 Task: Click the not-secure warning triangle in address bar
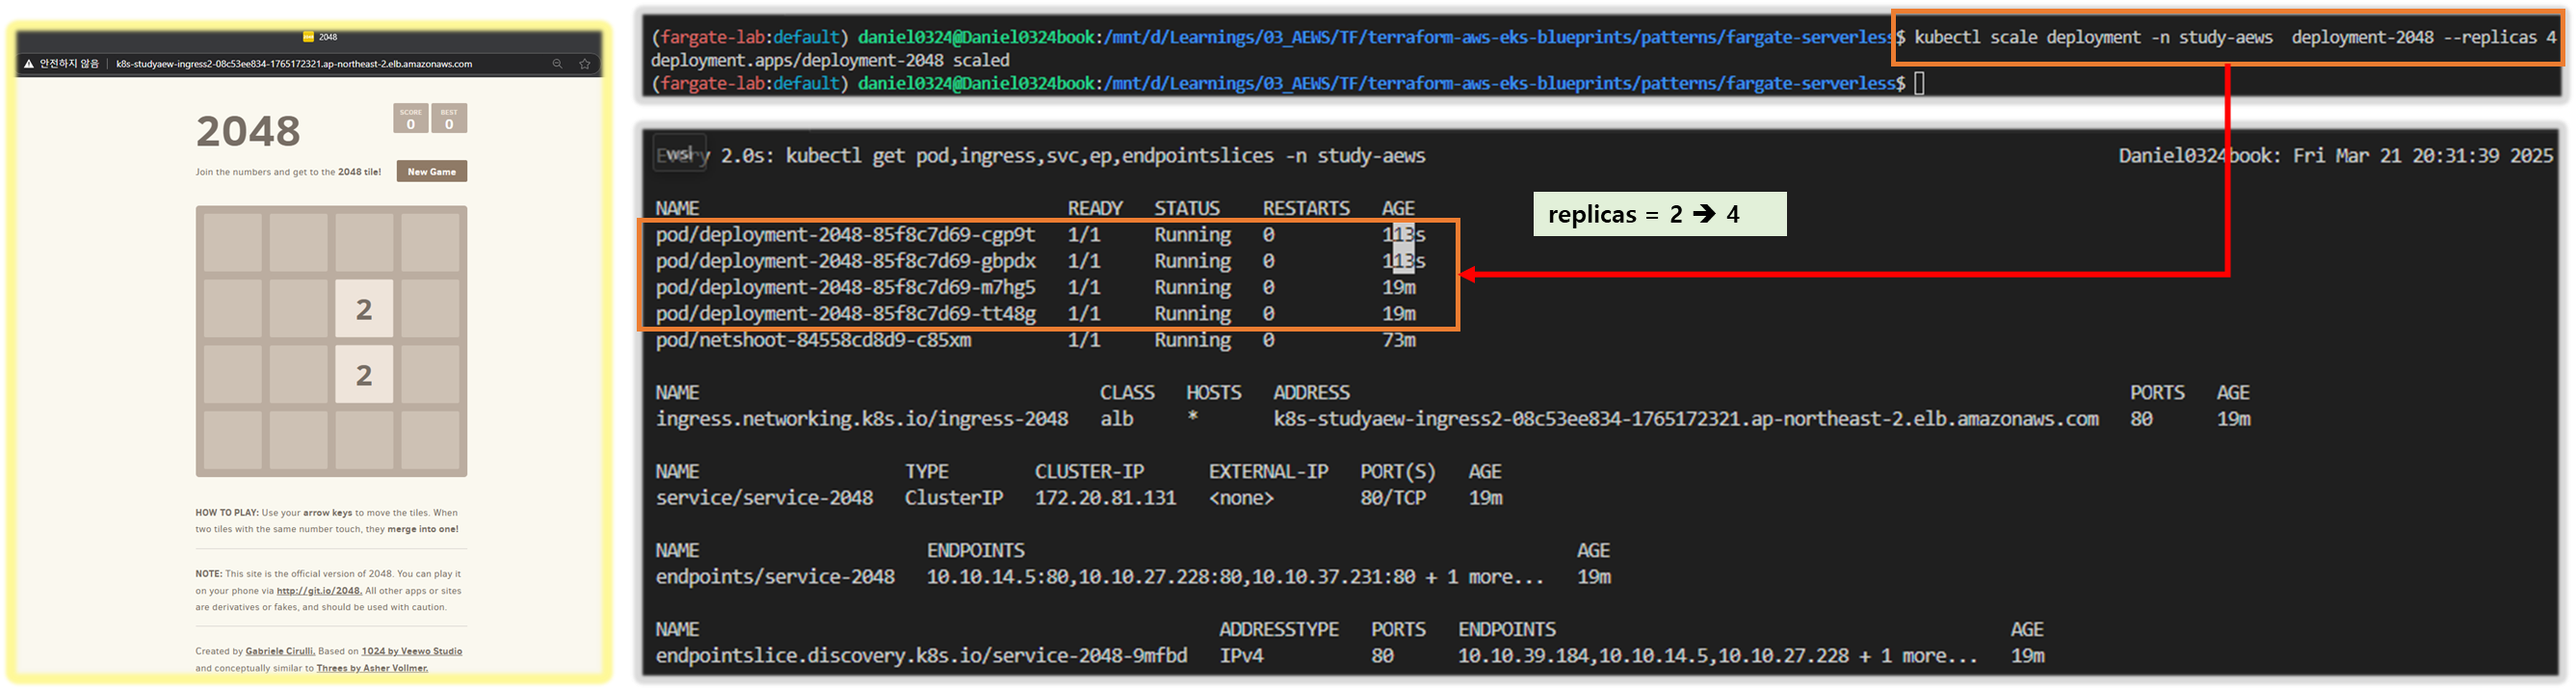click(x=29, y=64)
